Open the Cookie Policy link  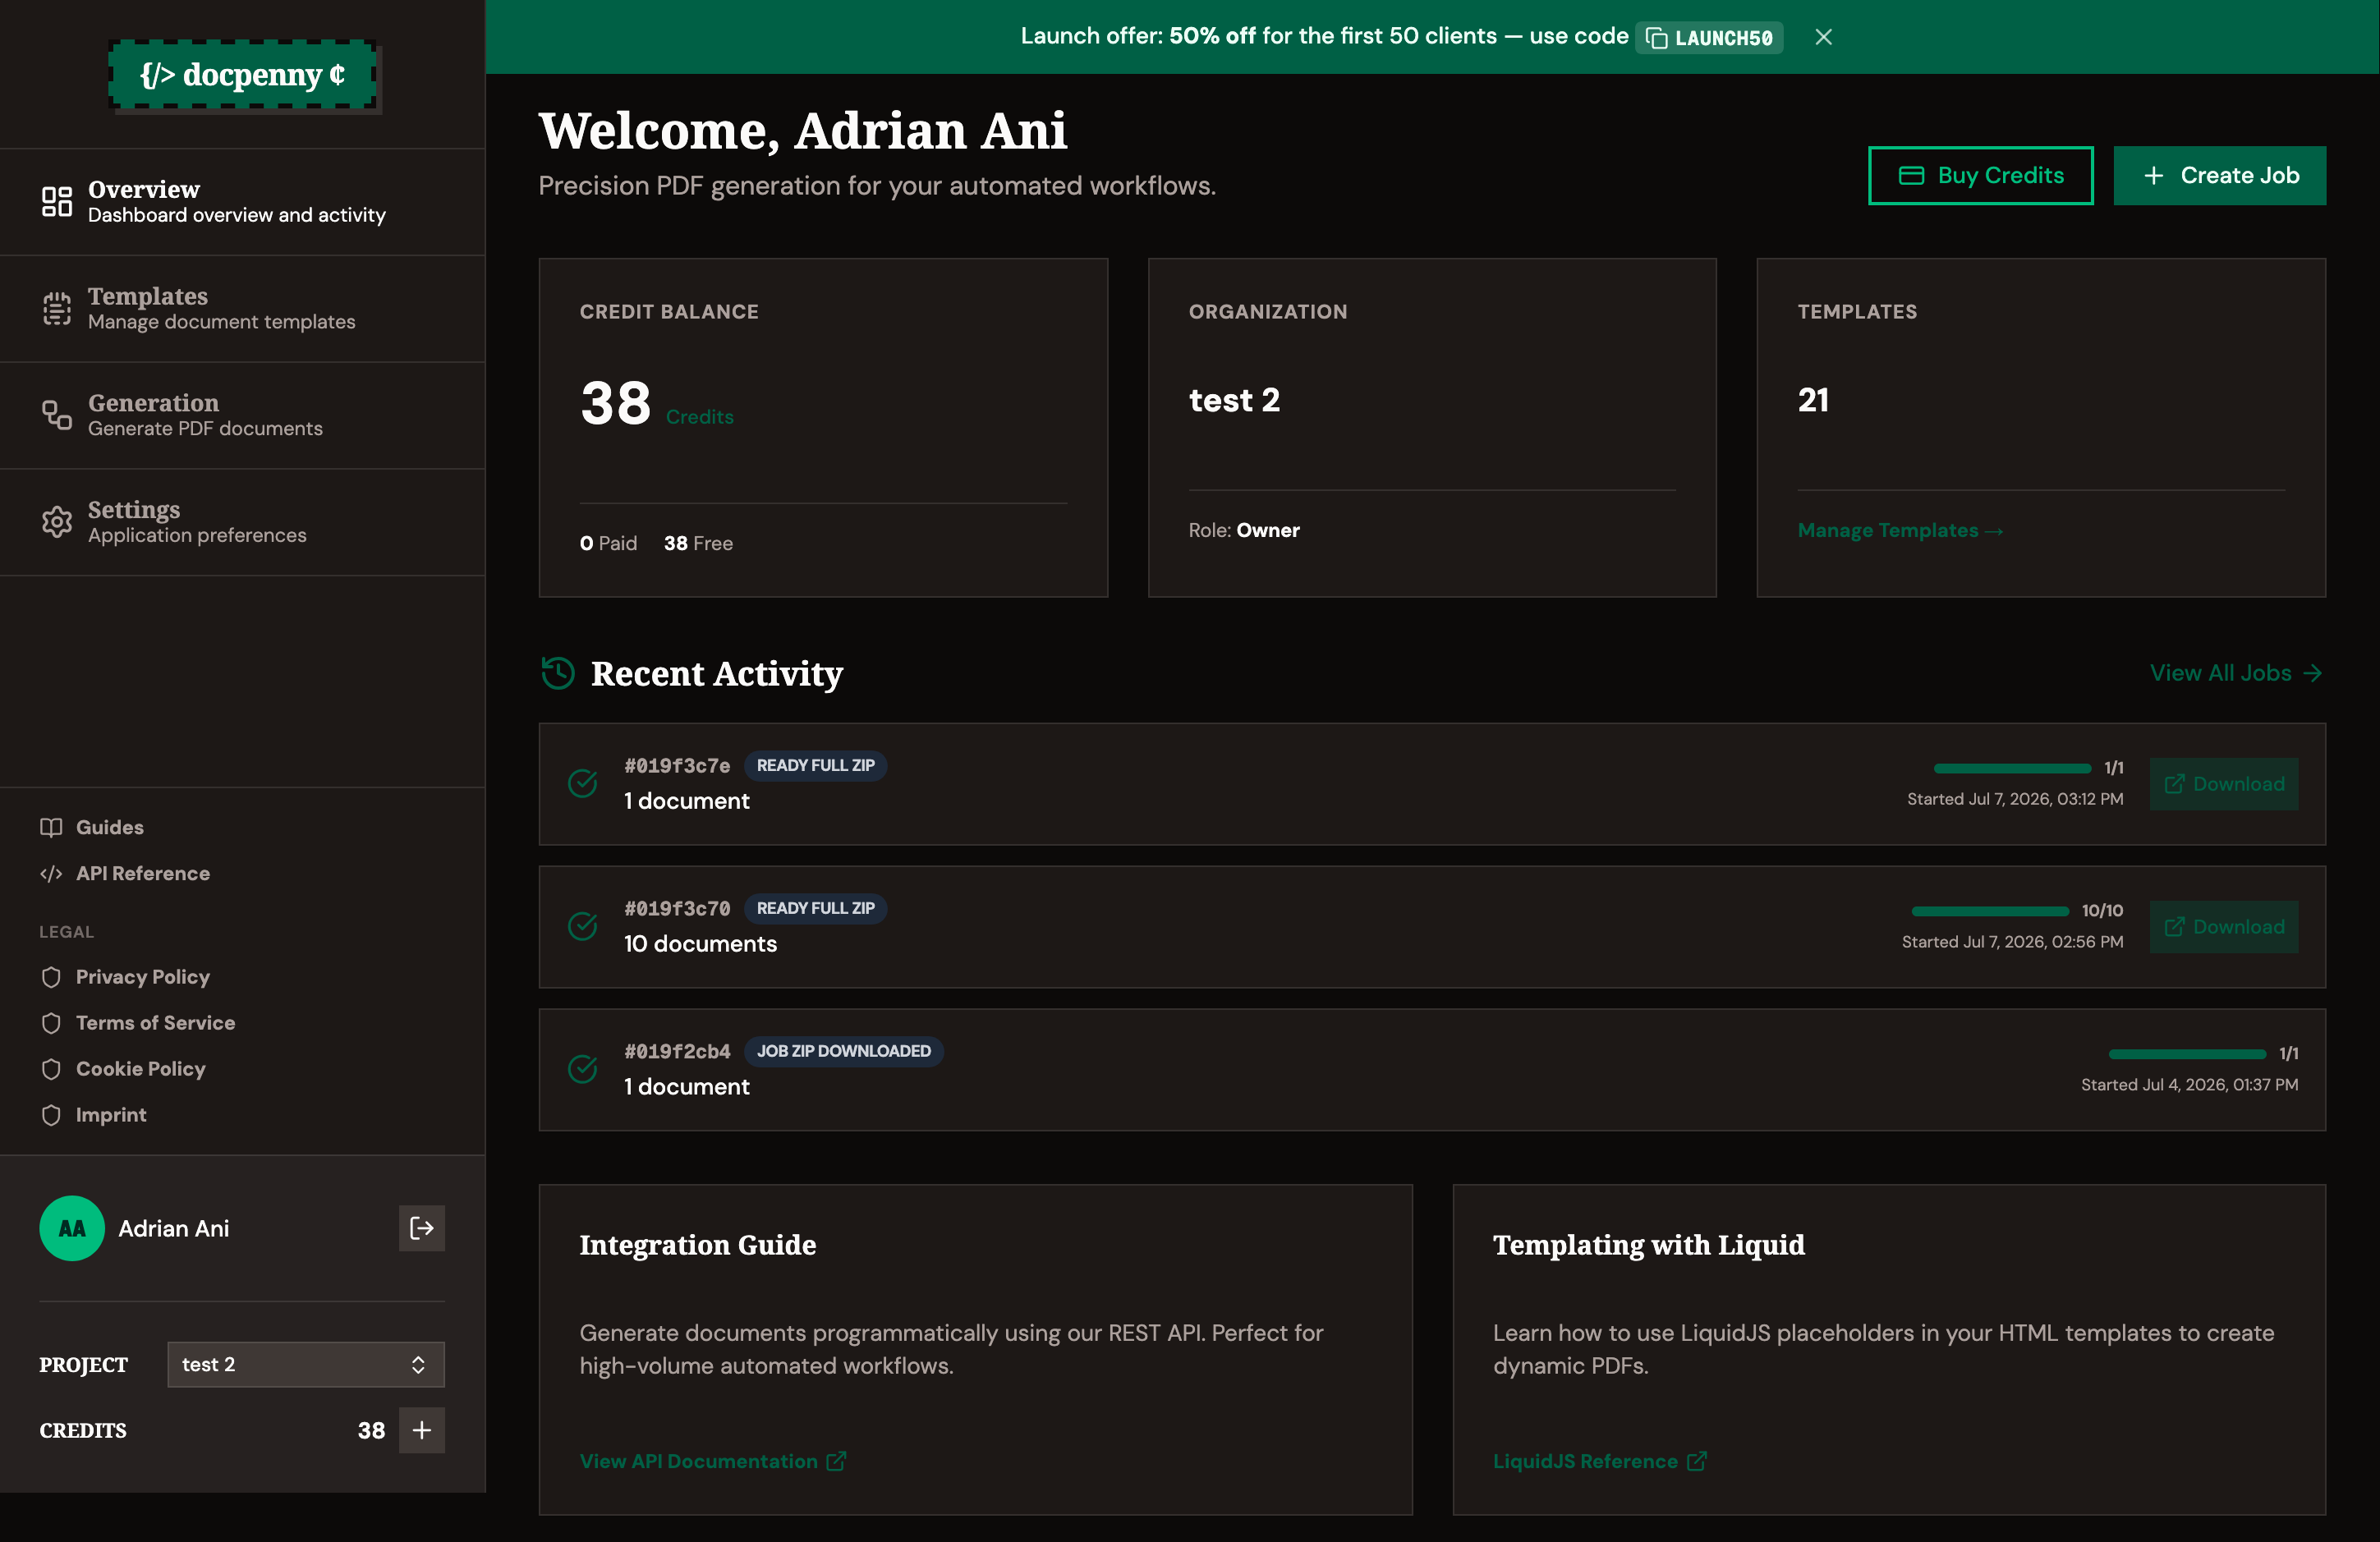click(x=123, y=1069)
